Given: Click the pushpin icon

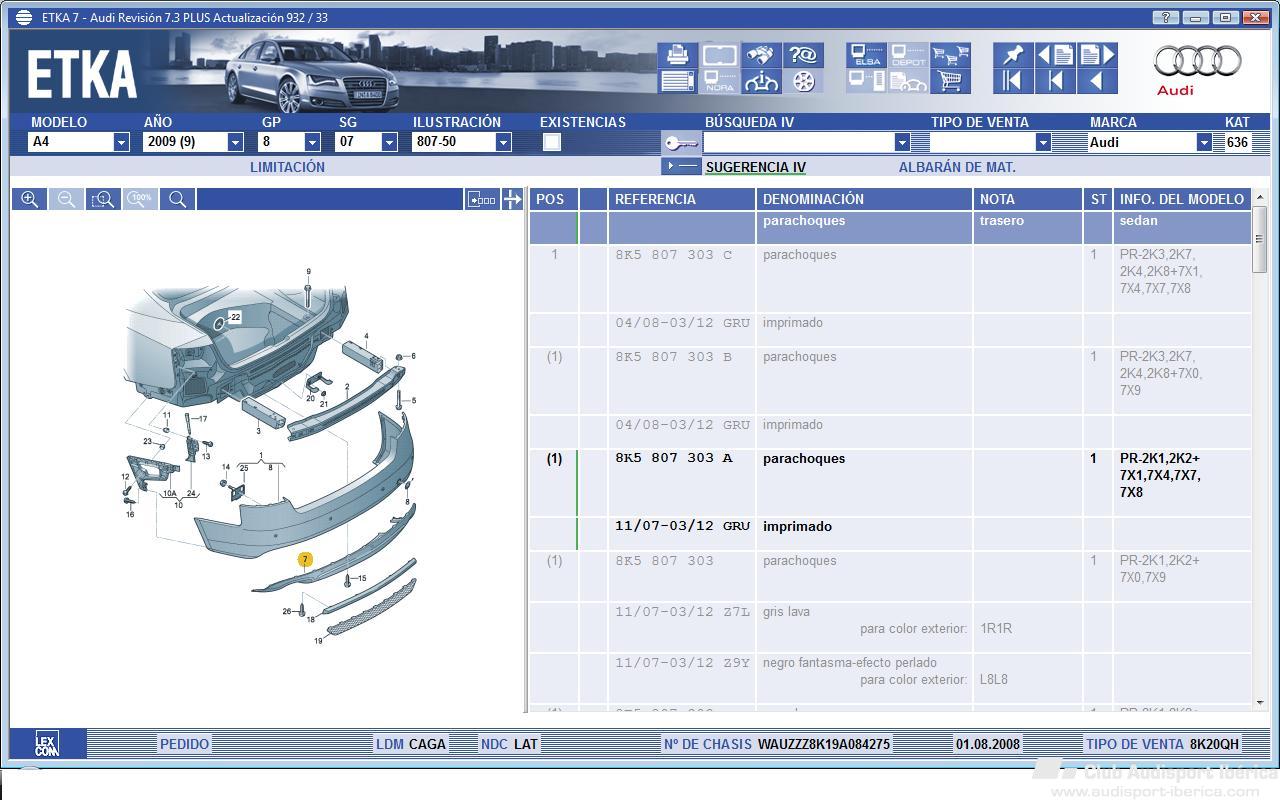Looking at the screenshot, I should 1013,55.
